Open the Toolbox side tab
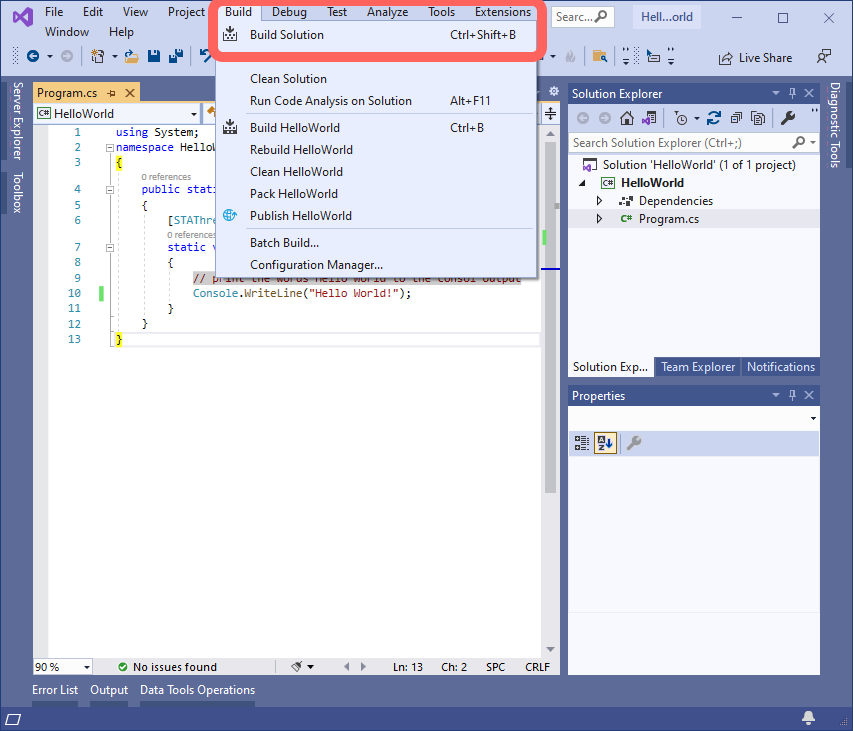This screenshot has height=731, width=853. pyautogui.click(x=17, y=192)
